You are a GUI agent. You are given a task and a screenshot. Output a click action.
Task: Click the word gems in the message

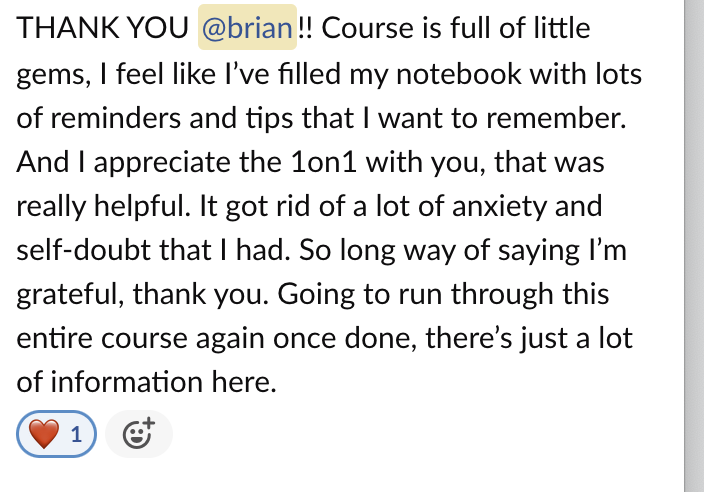click(50, 75)
